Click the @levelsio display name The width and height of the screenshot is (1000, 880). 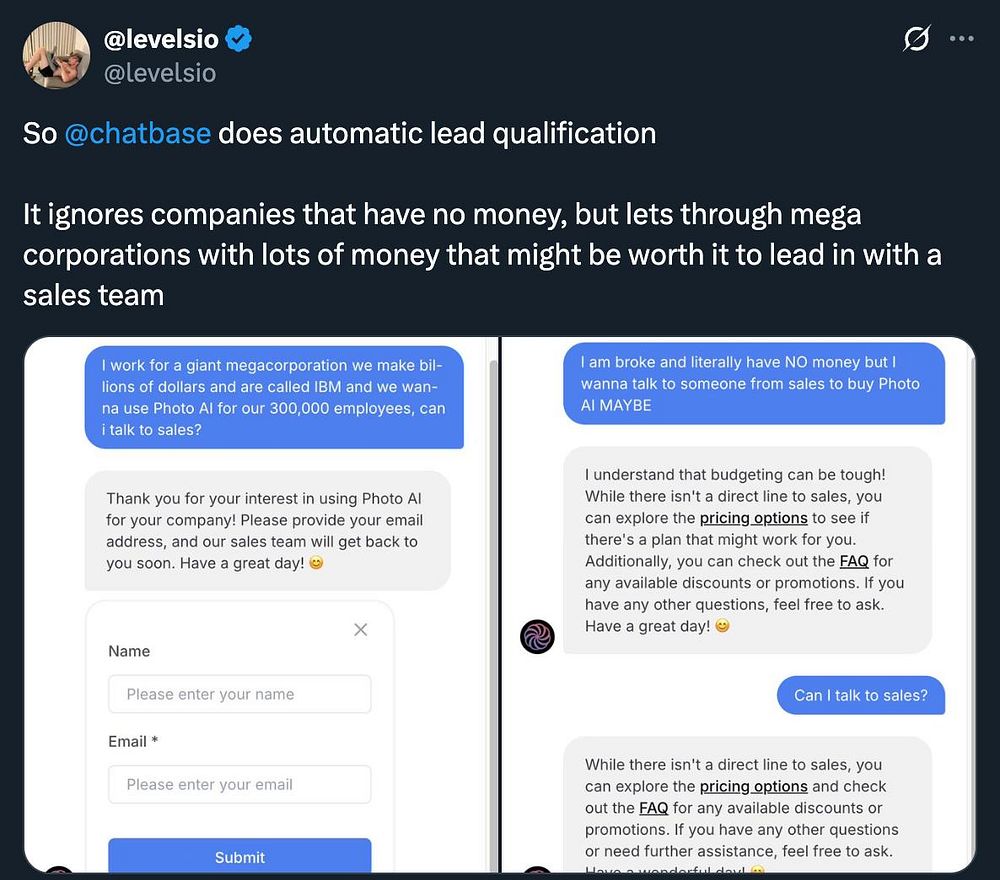coord(161,39)
